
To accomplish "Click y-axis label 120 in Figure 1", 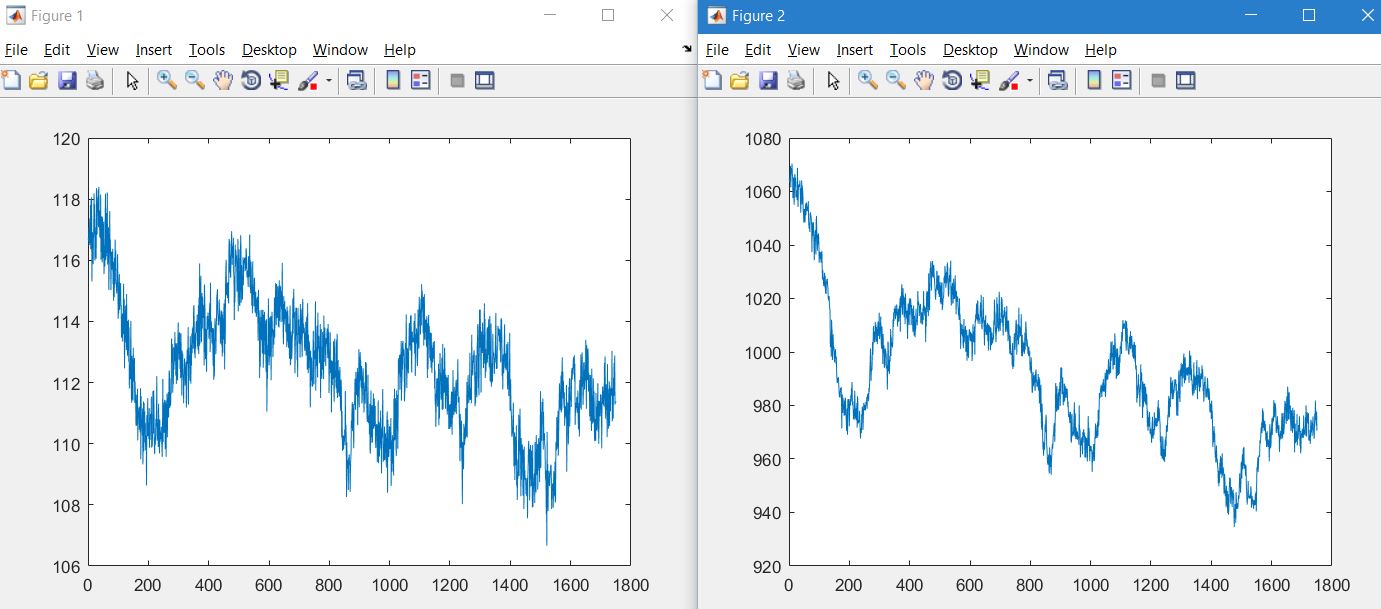I will point(66,139).
